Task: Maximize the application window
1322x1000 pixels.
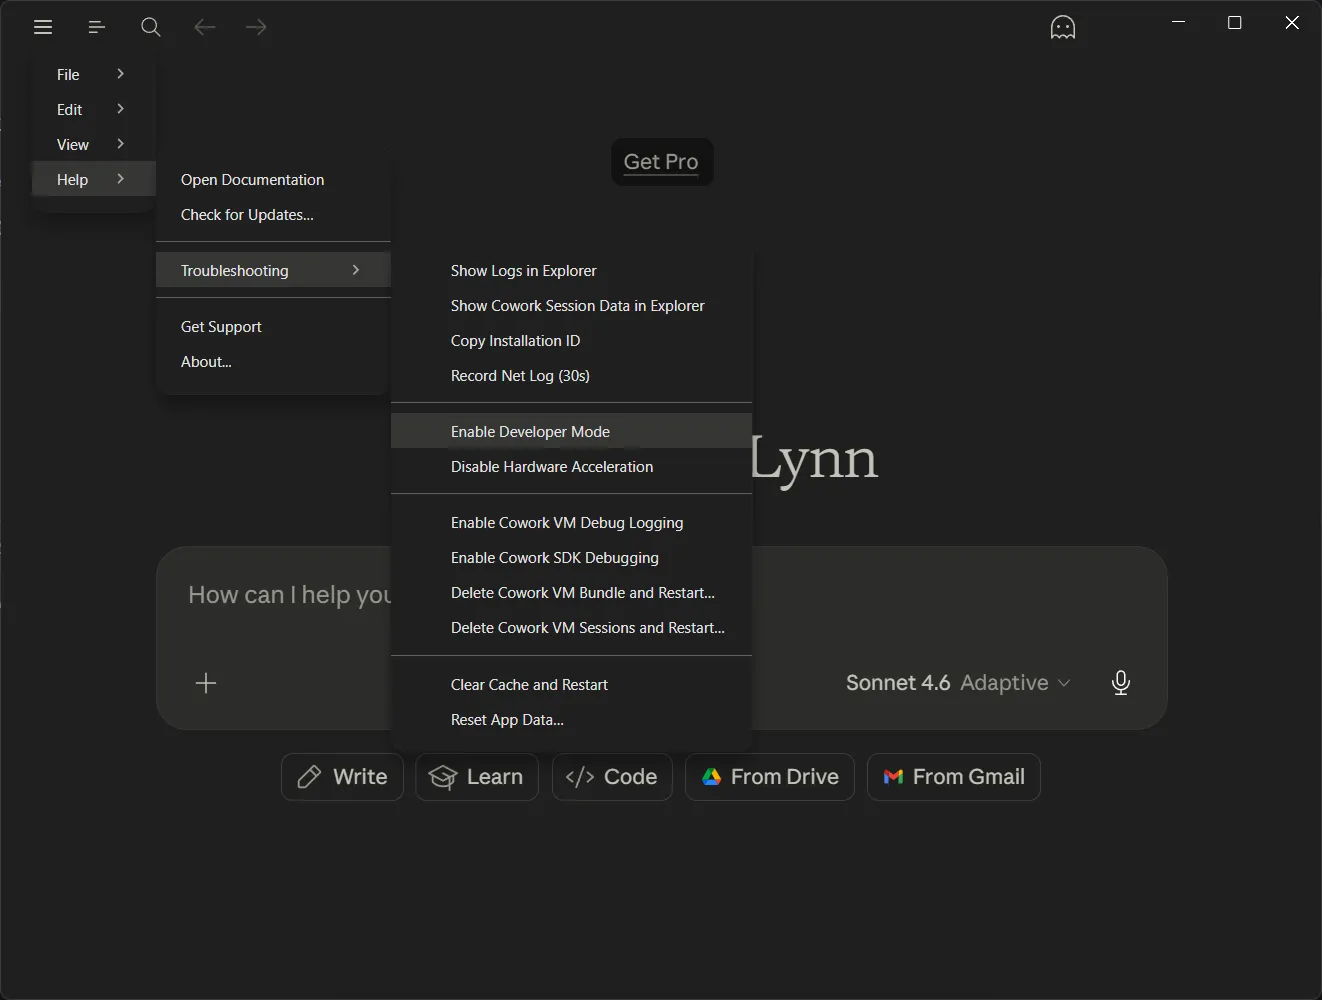Action: [x=1235, y=23]
